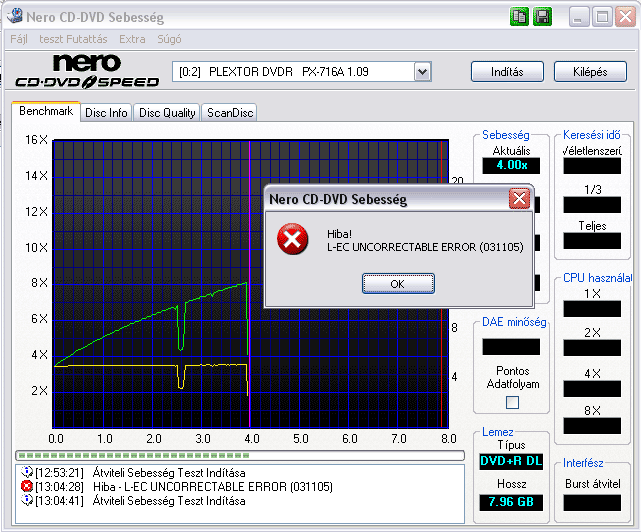
Task: Open the Súgó menu
Action: click(169, 39)
